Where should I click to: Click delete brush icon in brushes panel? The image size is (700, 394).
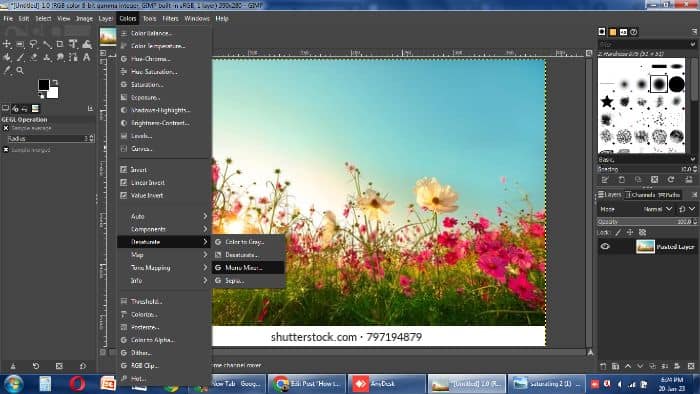click(x=654, y=180)
